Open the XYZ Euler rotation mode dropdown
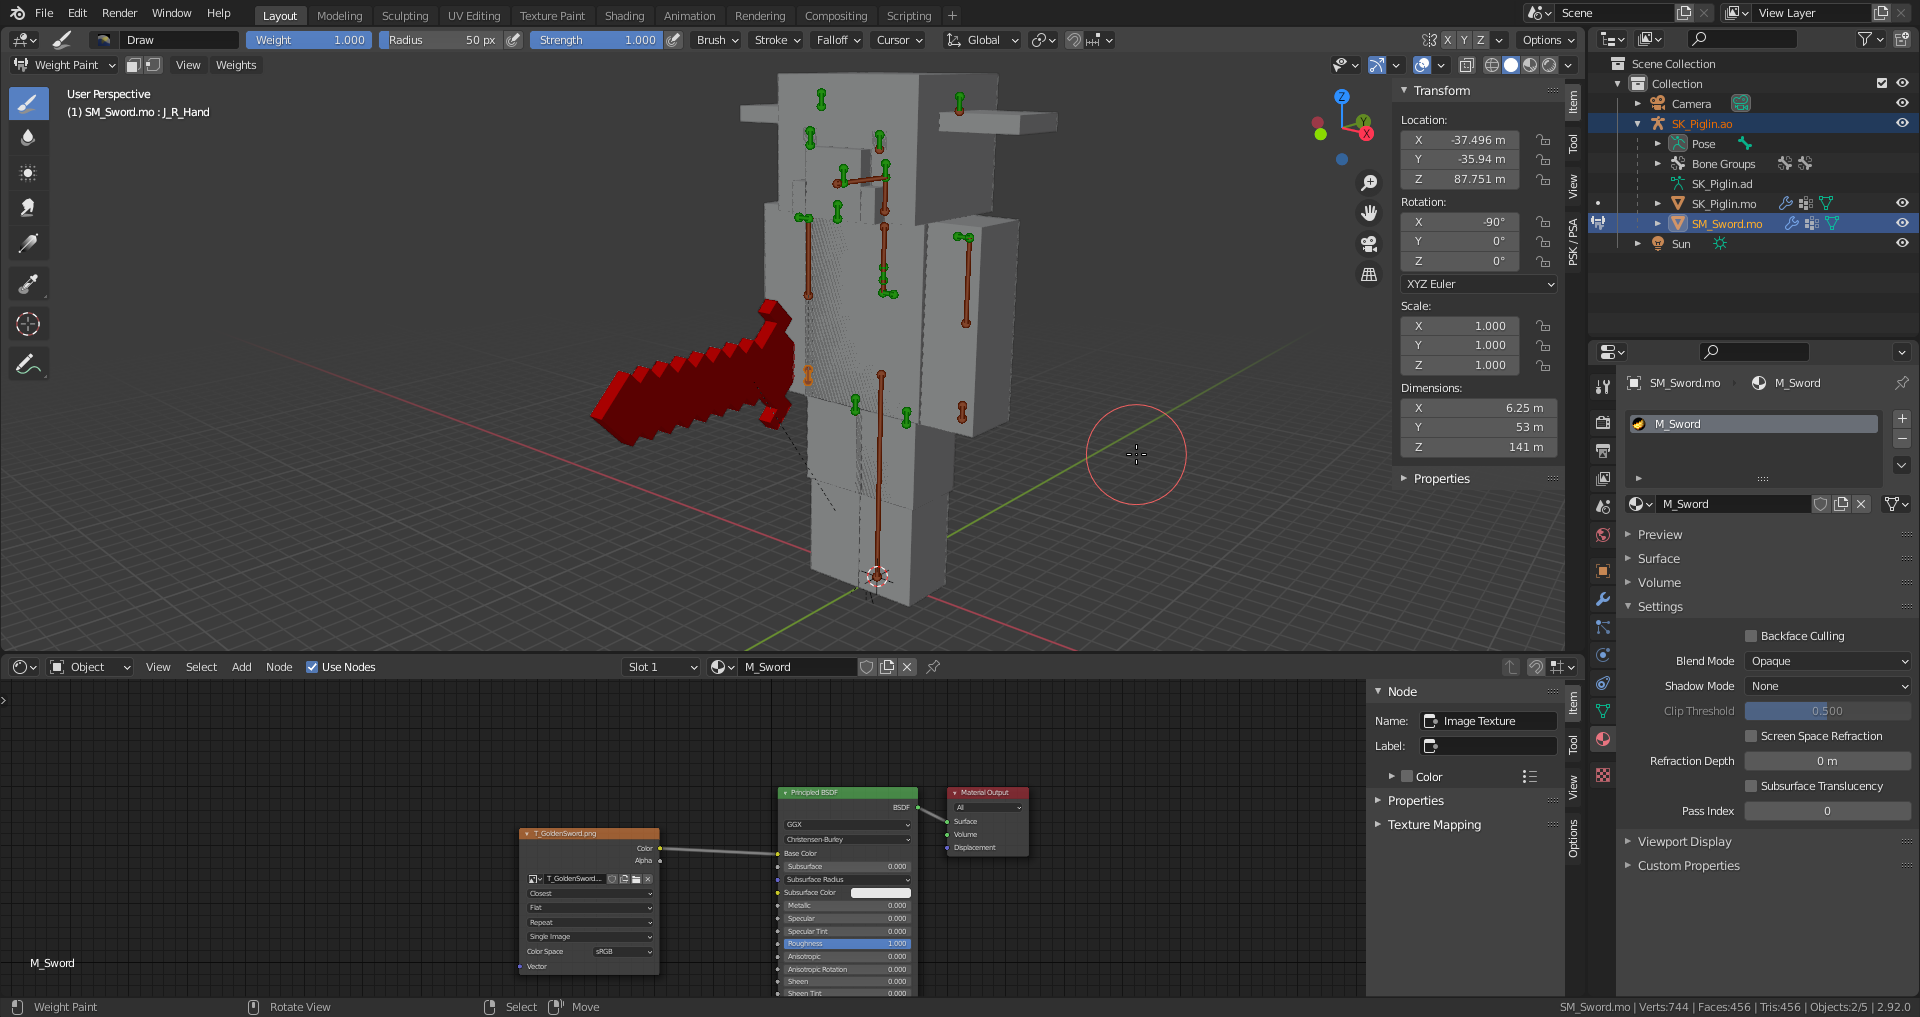Viewport: 1920px width, 1017px height. point(1479,284)
